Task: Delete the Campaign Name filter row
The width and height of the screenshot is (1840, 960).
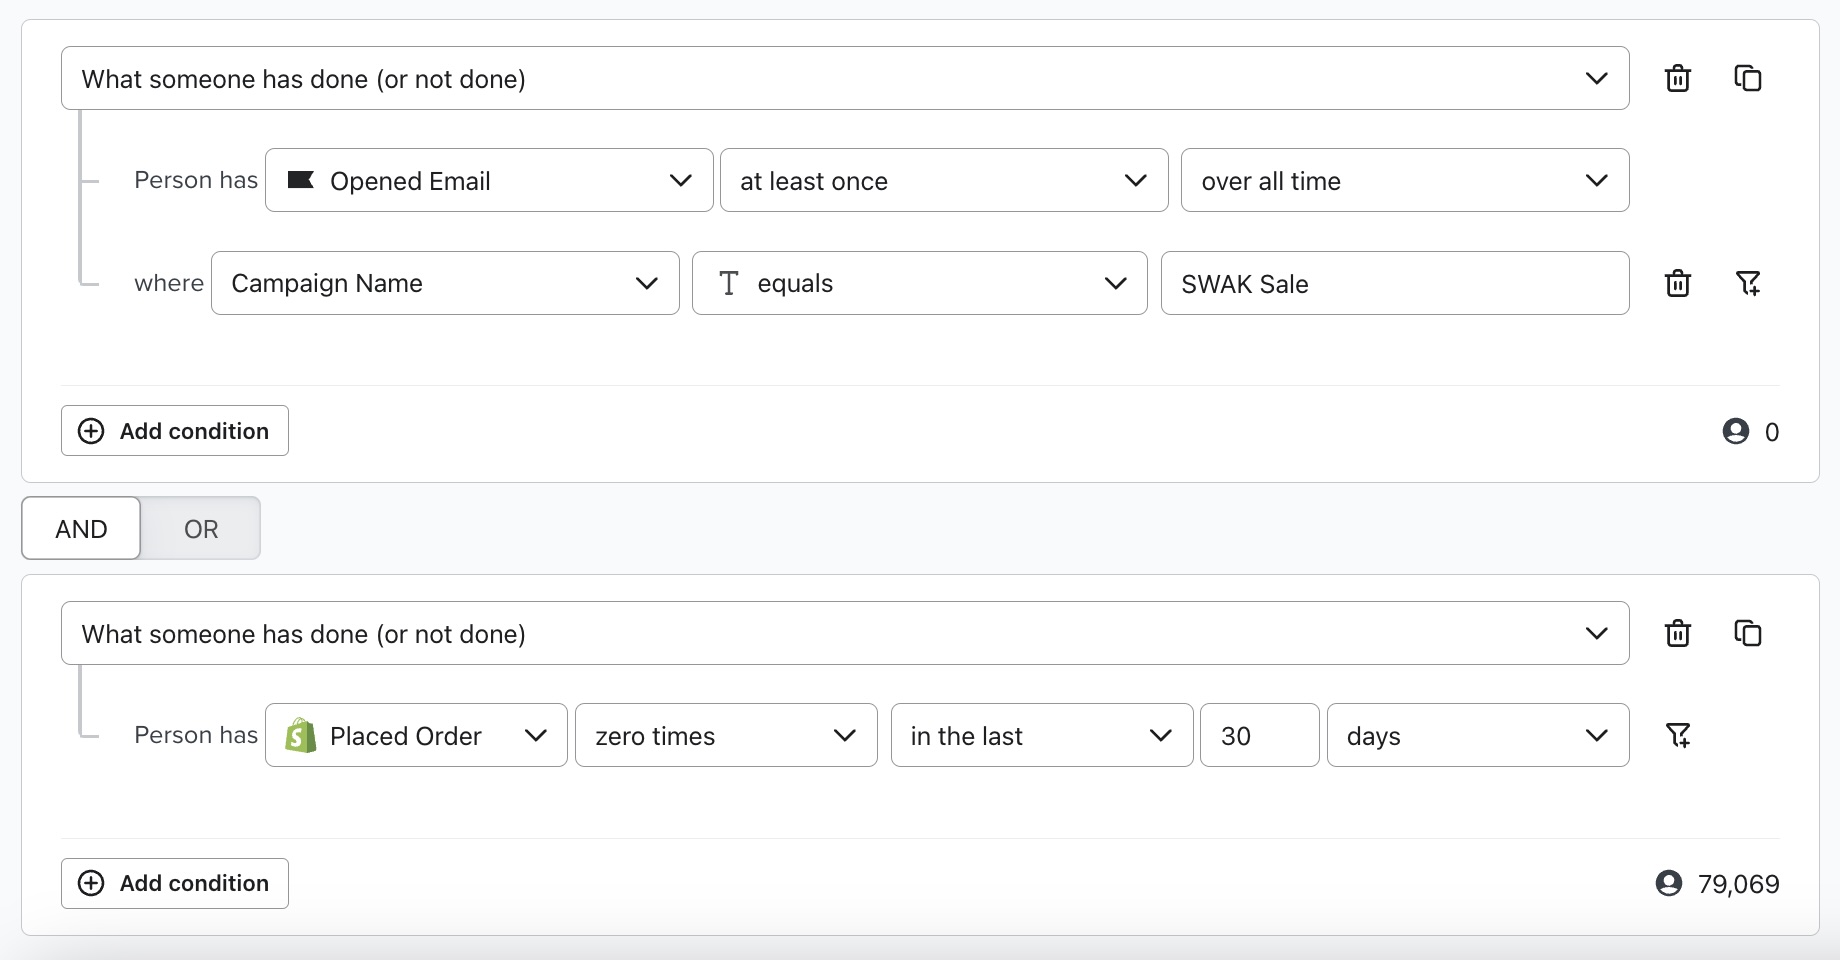Action: coord(1678,283)
